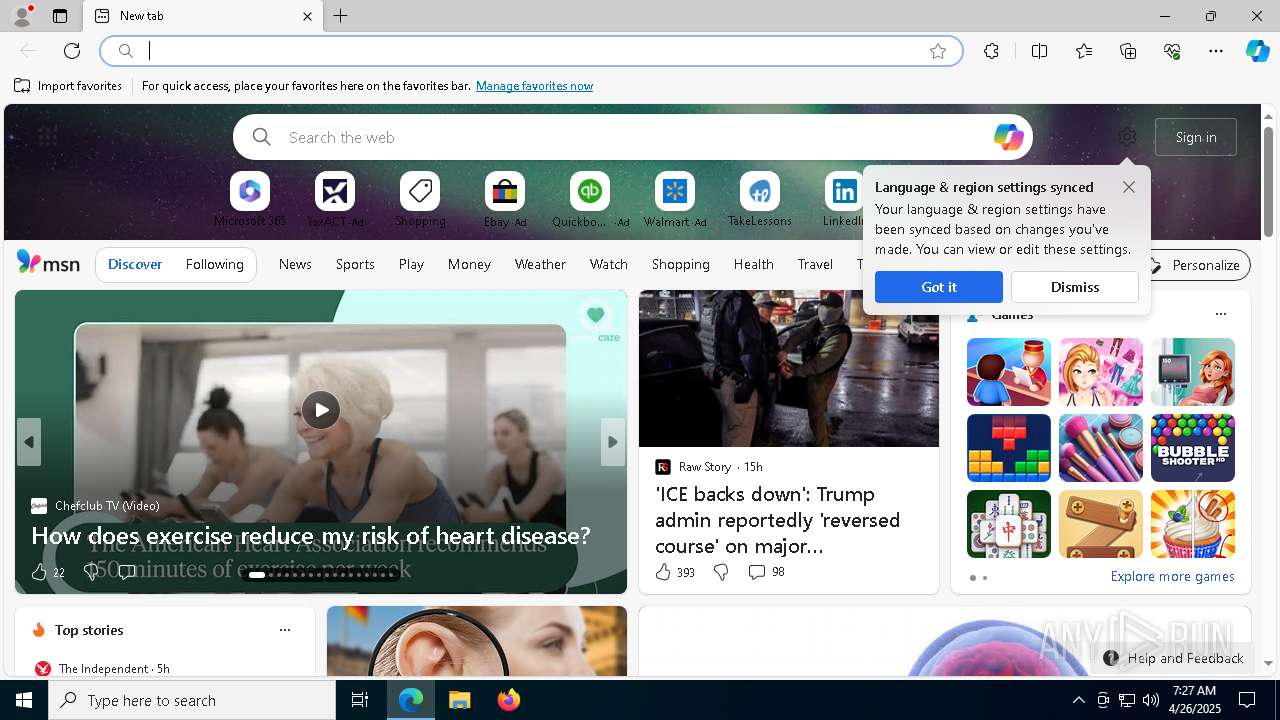Open the Favorites list icon

point(1084,51)
